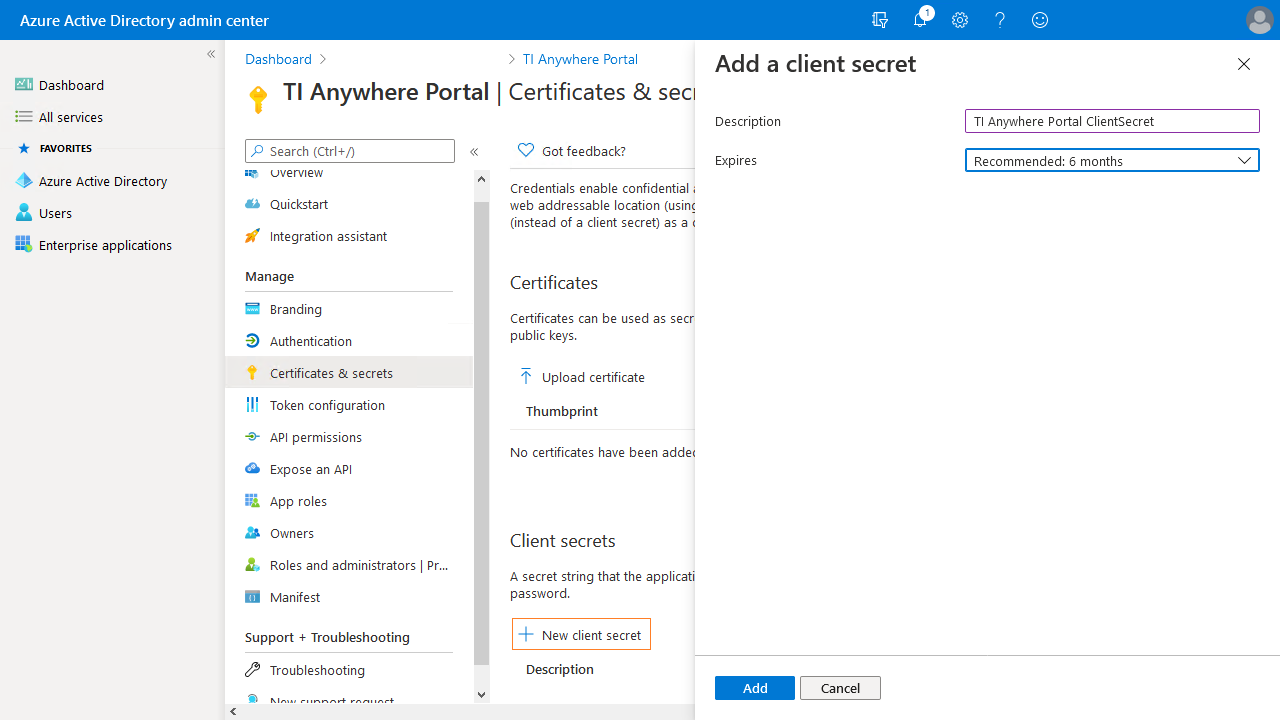The image size is (1280, 720).
Task: Open the directory and subscription filter icon
Action: pyautogui.click(x=880, y=20)
